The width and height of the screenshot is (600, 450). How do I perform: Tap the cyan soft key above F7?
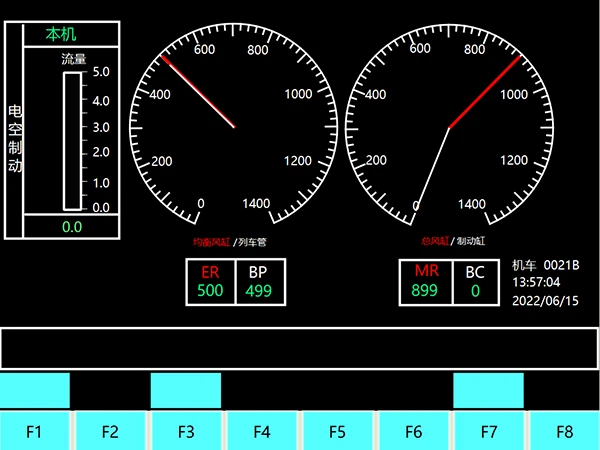click(488, 390)
